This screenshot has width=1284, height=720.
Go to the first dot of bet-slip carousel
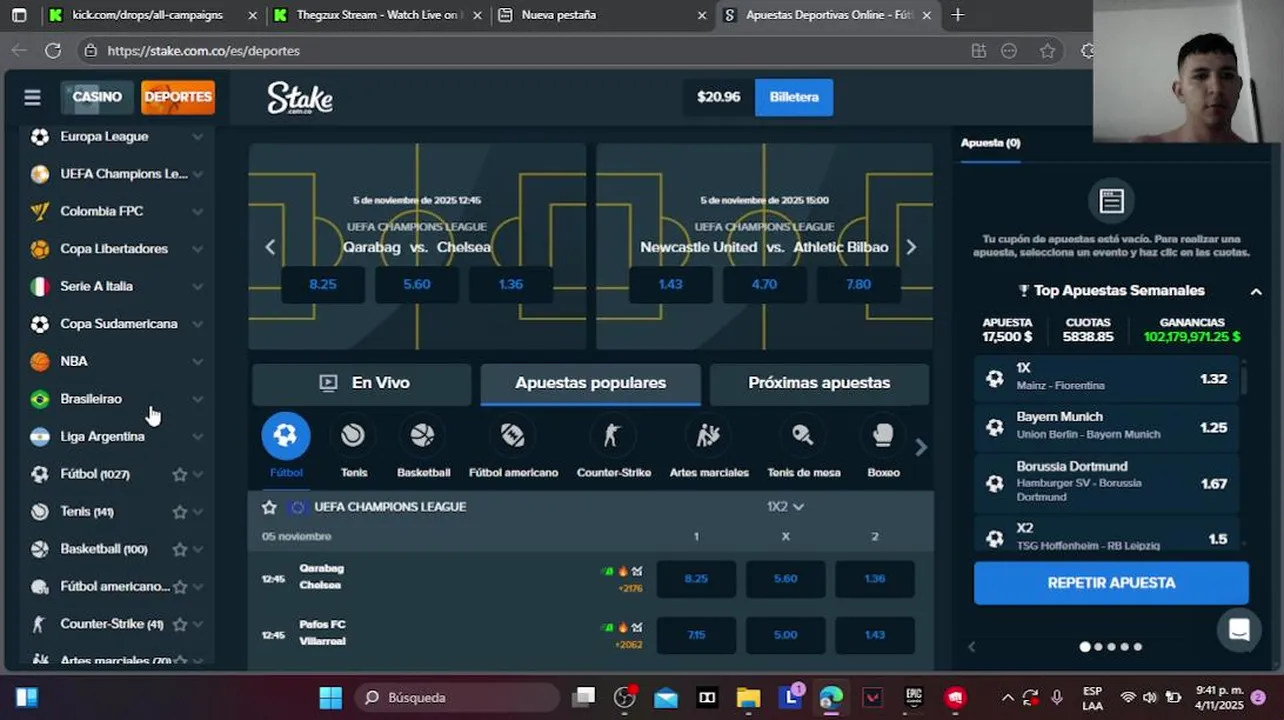tap(1085, 647)
